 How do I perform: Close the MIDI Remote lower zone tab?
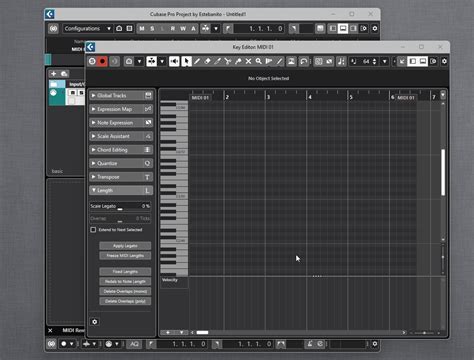(50, 330)
